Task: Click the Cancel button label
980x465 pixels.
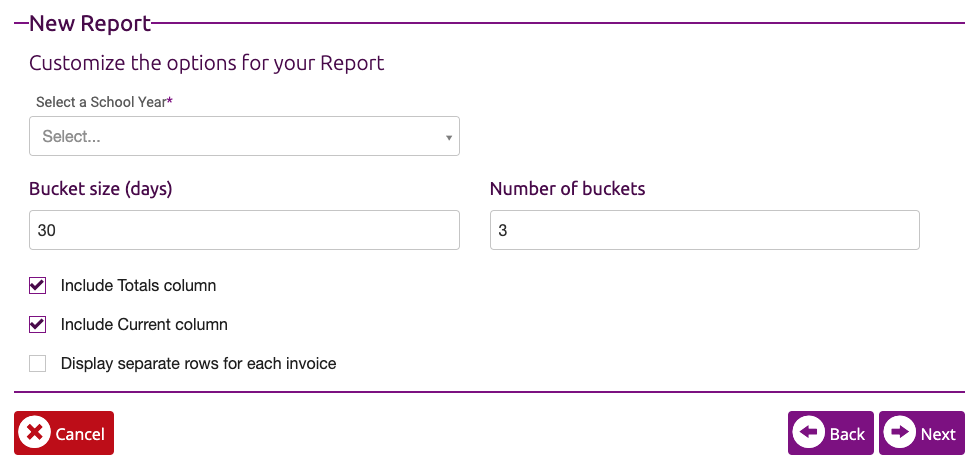Action: 80,434
